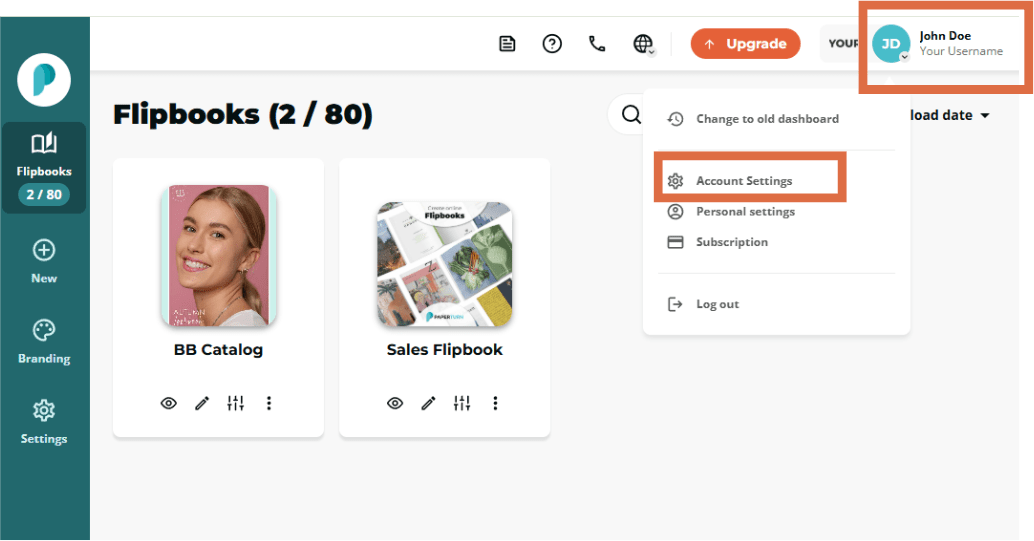Go to New flipbook in sidebar
The width and height of the screenshot is (1034, 541).
click(44, 261)
